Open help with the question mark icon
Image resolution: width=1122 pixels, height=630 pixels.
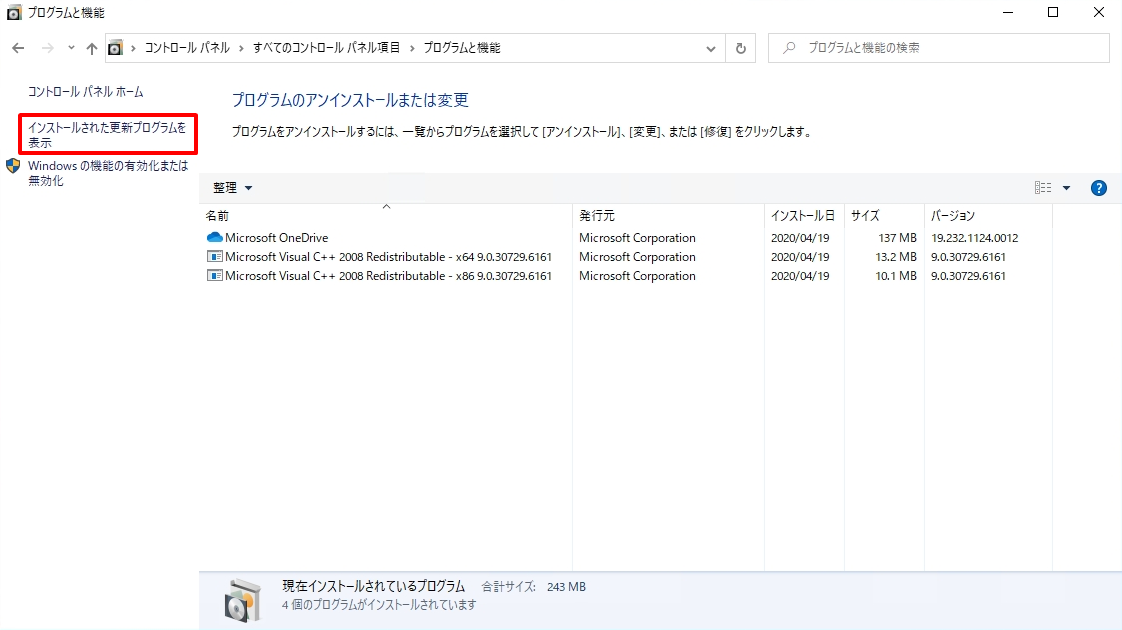click(1098, 188)
